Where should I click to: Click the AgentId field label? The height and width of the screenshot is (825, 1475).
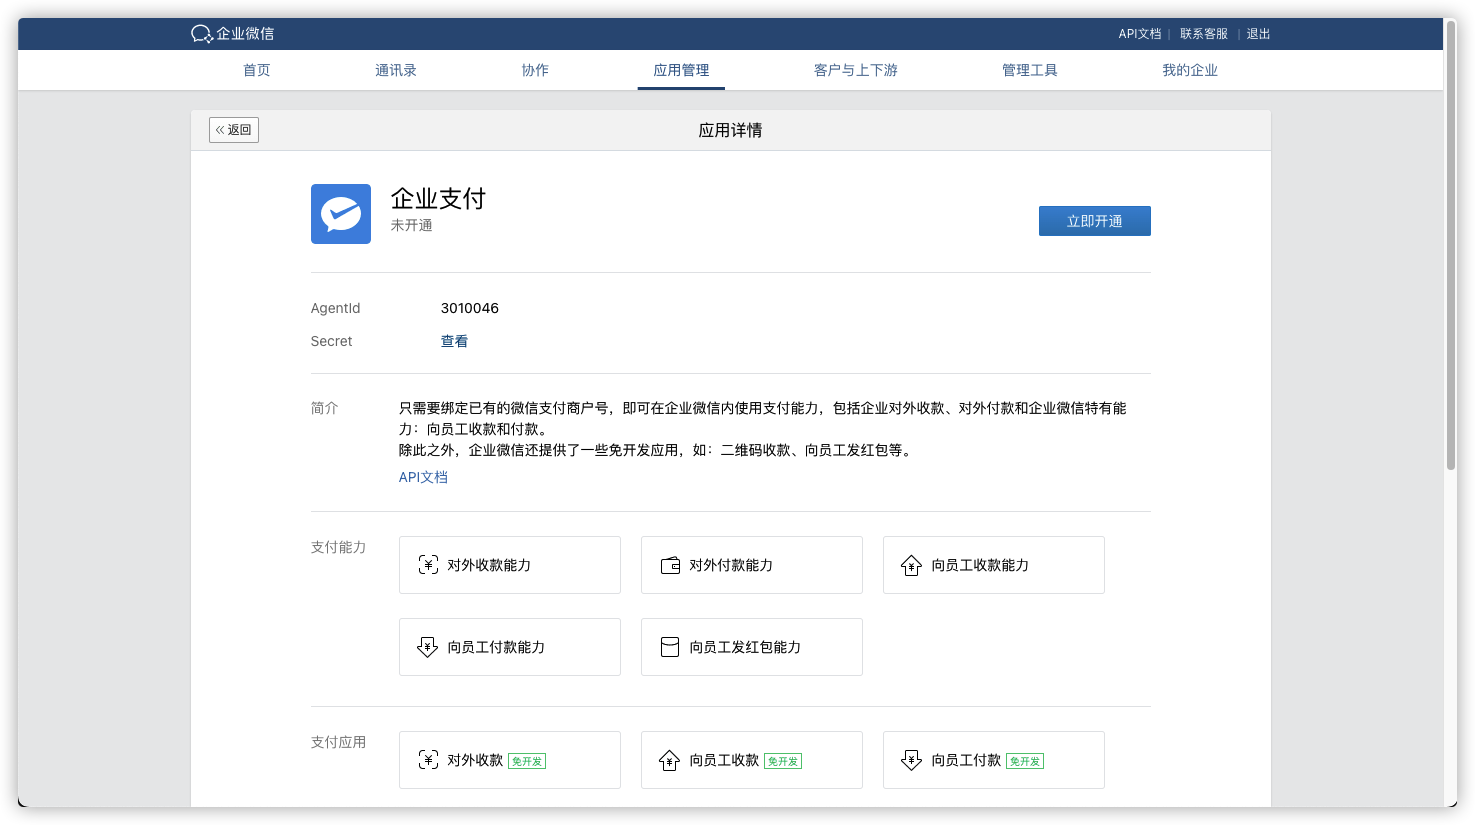[x=336, y=308]
